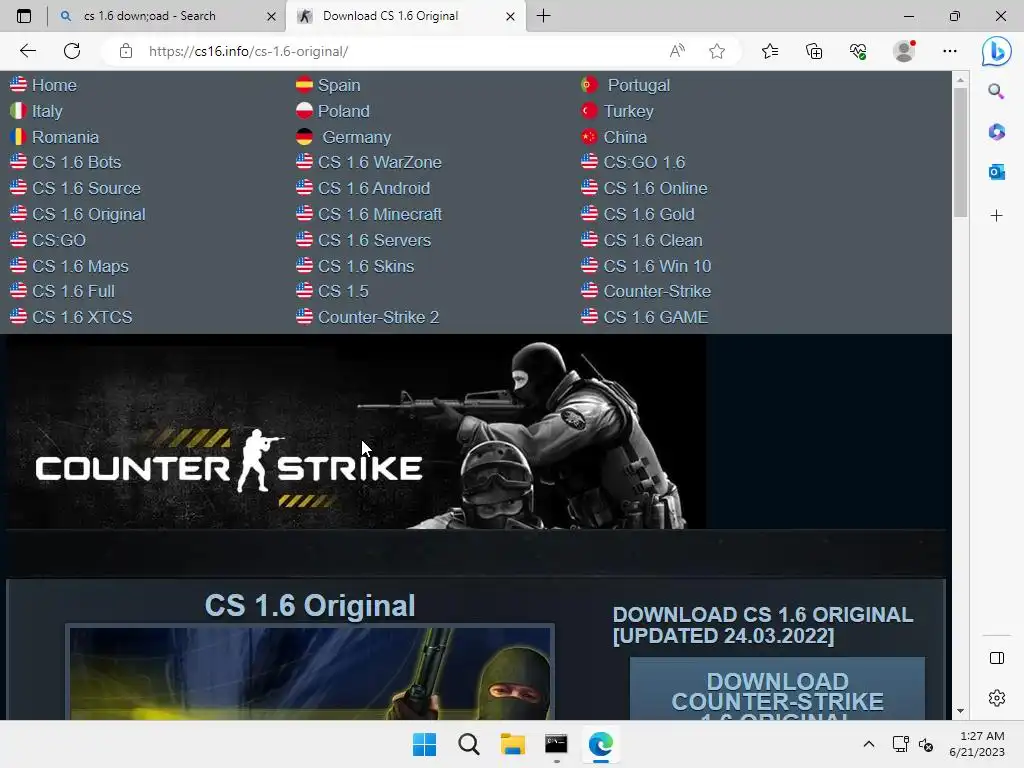Click the Counter Strike banner image
Viewport: 1024px width, 768px height.
357,432
